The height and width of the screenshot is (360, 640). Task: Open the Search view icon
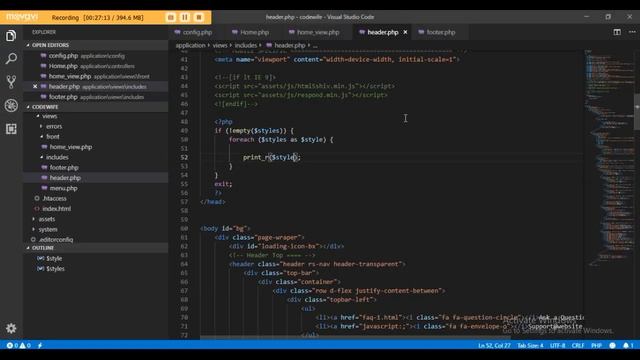[11, 59]
